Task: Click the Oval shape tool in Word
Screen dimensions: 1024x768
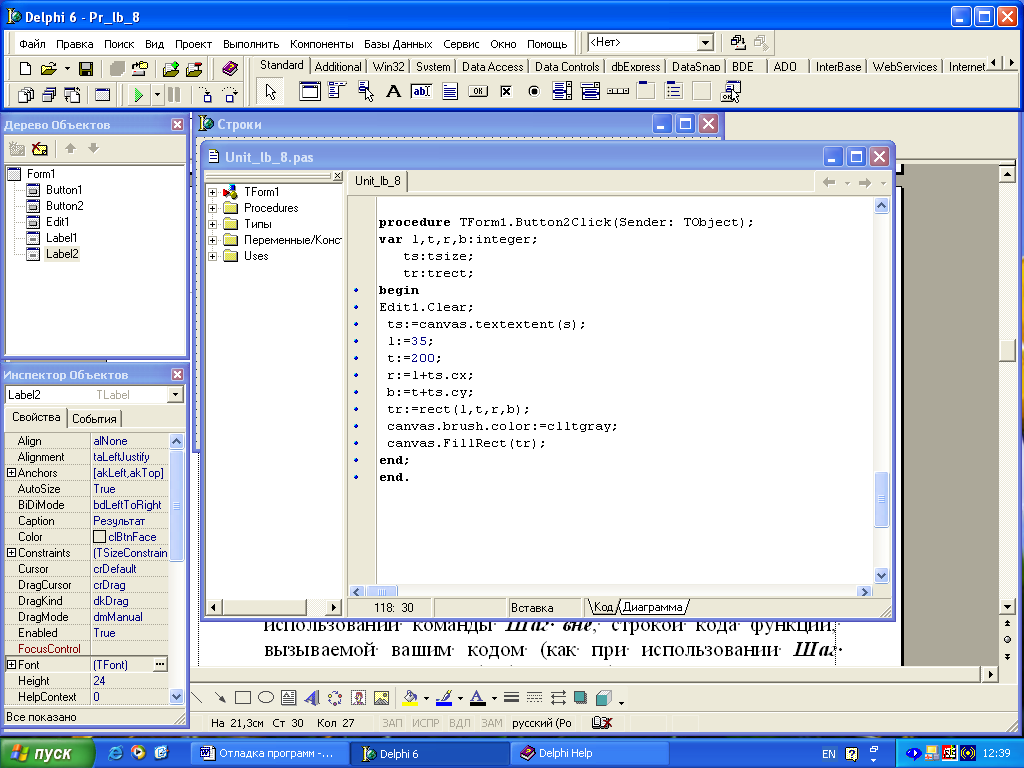Action: (266, 698)
